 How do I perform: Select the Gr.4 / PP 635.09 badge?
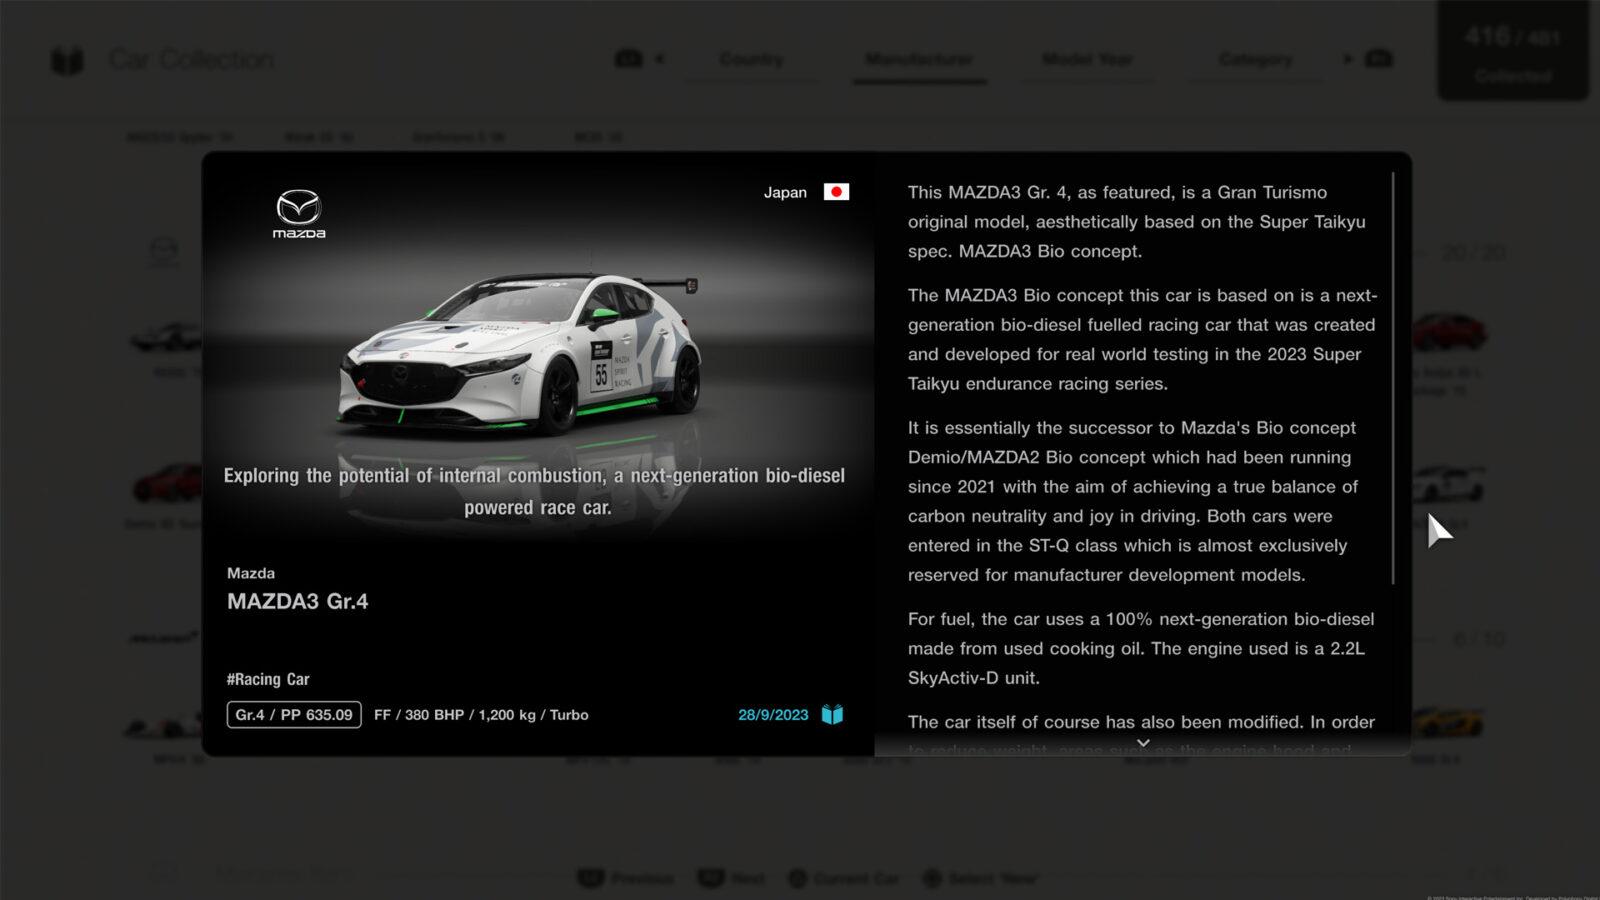(x=294, y=714)
